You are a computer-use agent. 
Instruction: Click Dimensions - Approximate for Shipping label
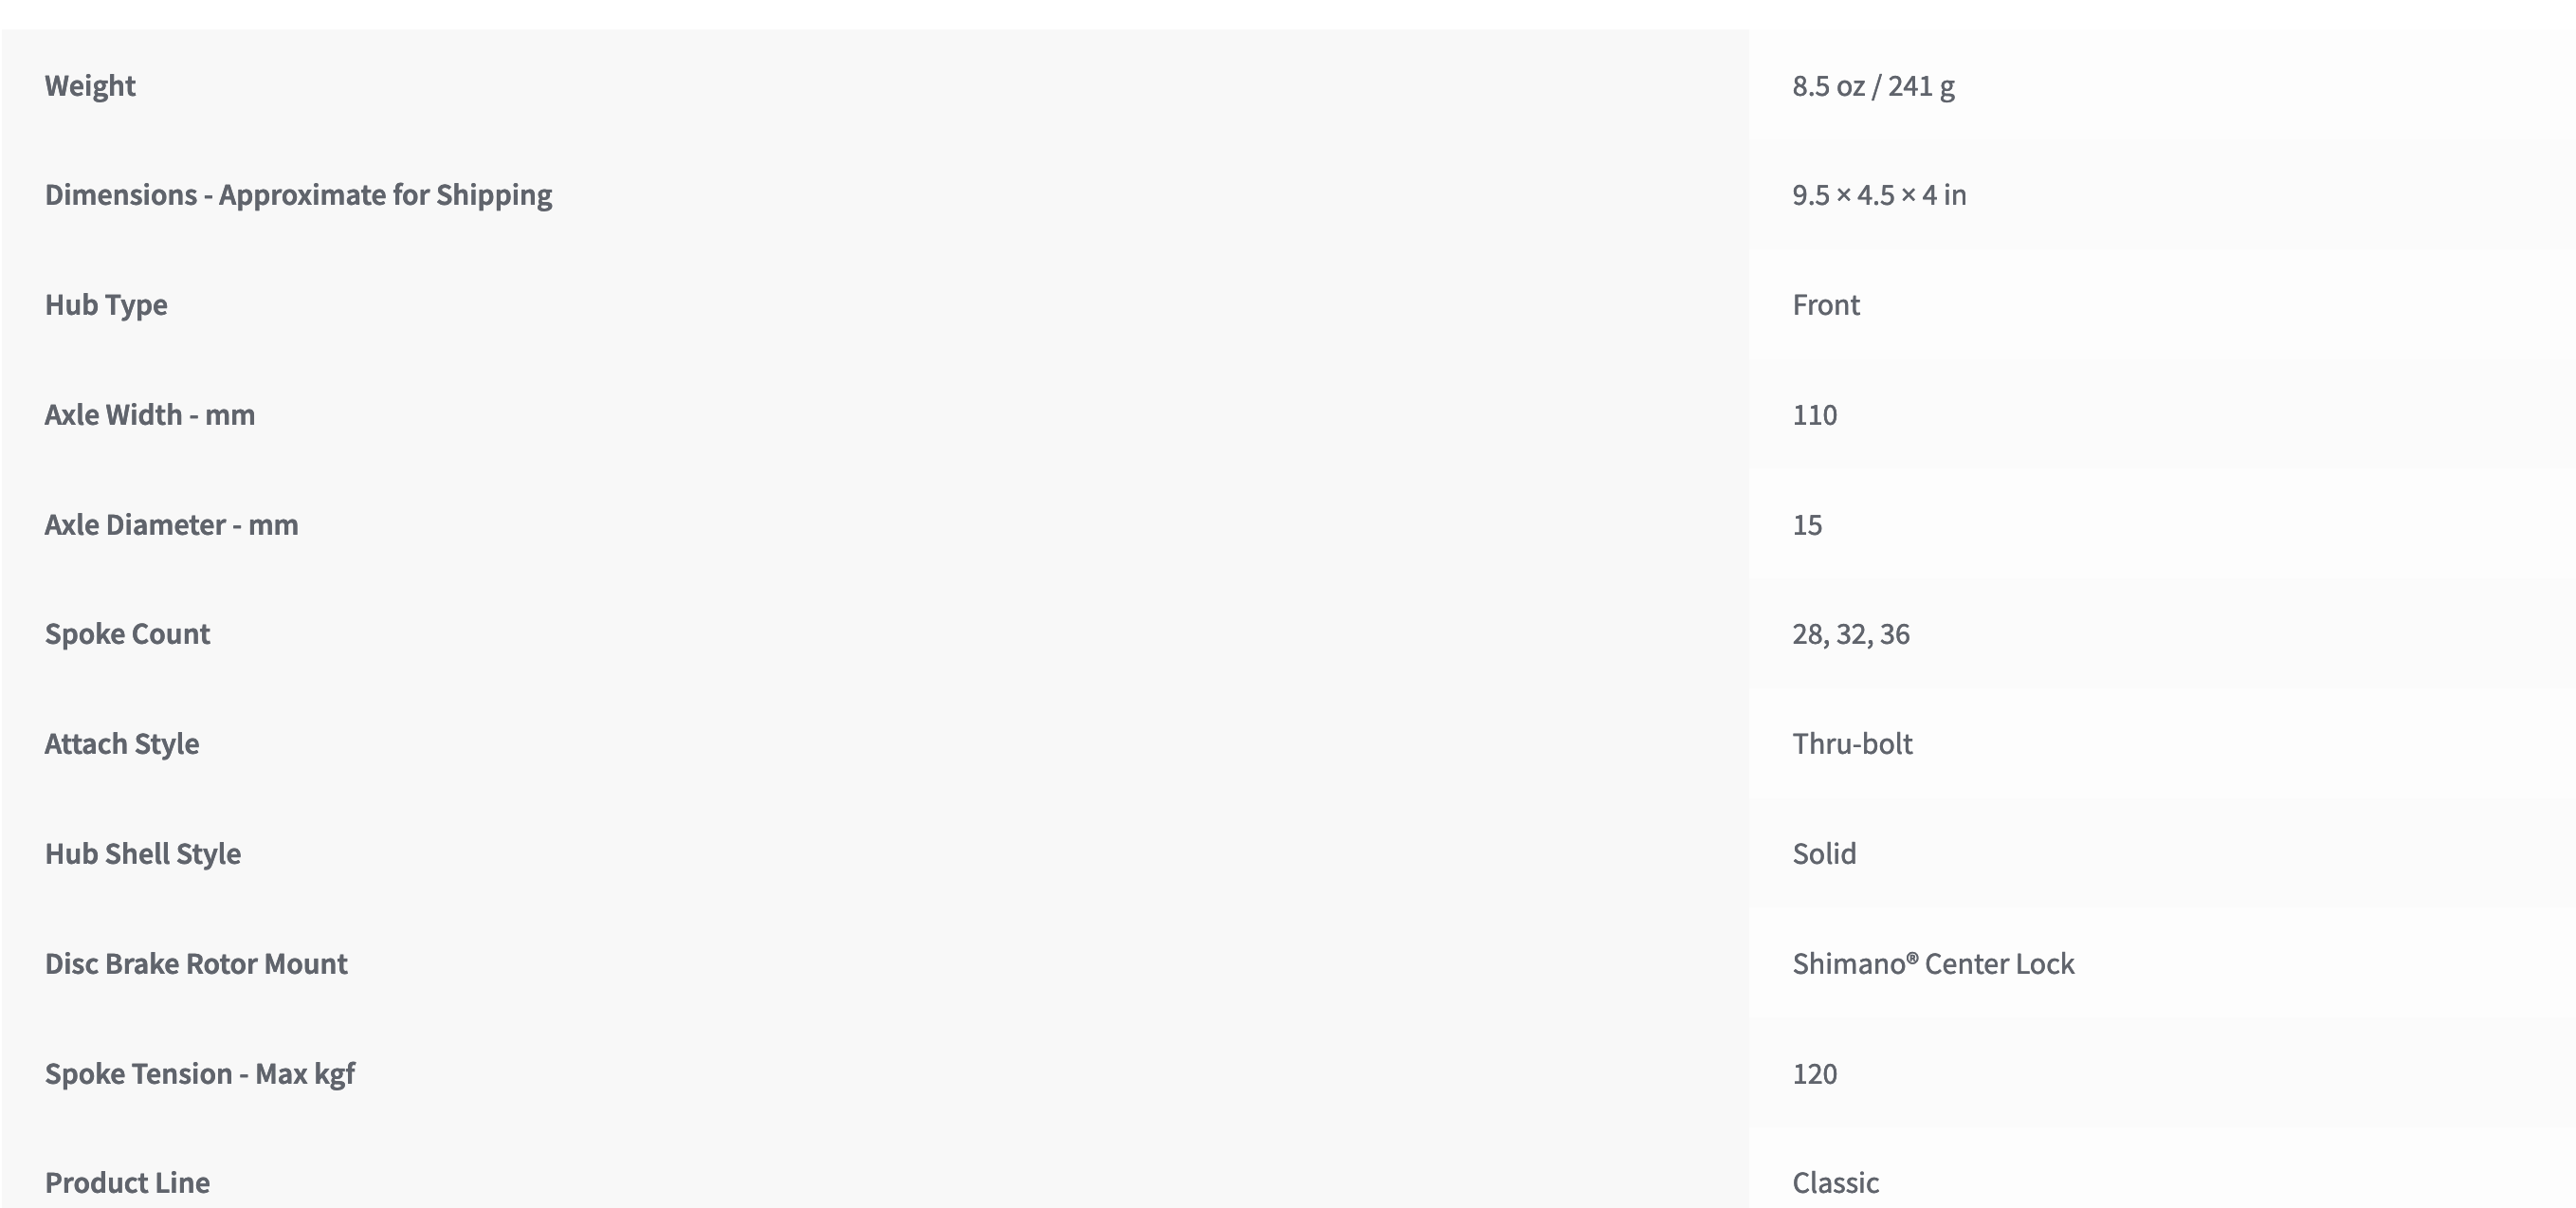coord(298,195)
